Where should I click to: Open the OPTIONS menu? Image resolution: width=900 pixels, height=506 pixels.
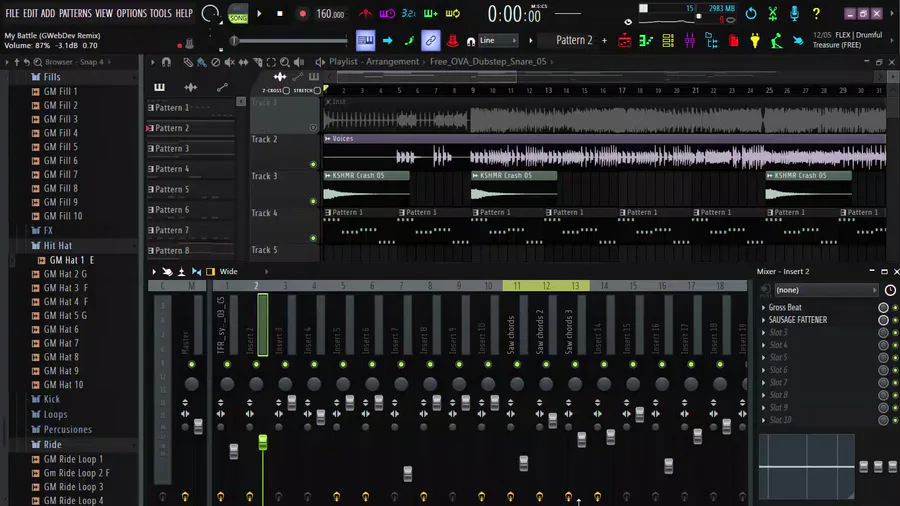coord(131,13)
